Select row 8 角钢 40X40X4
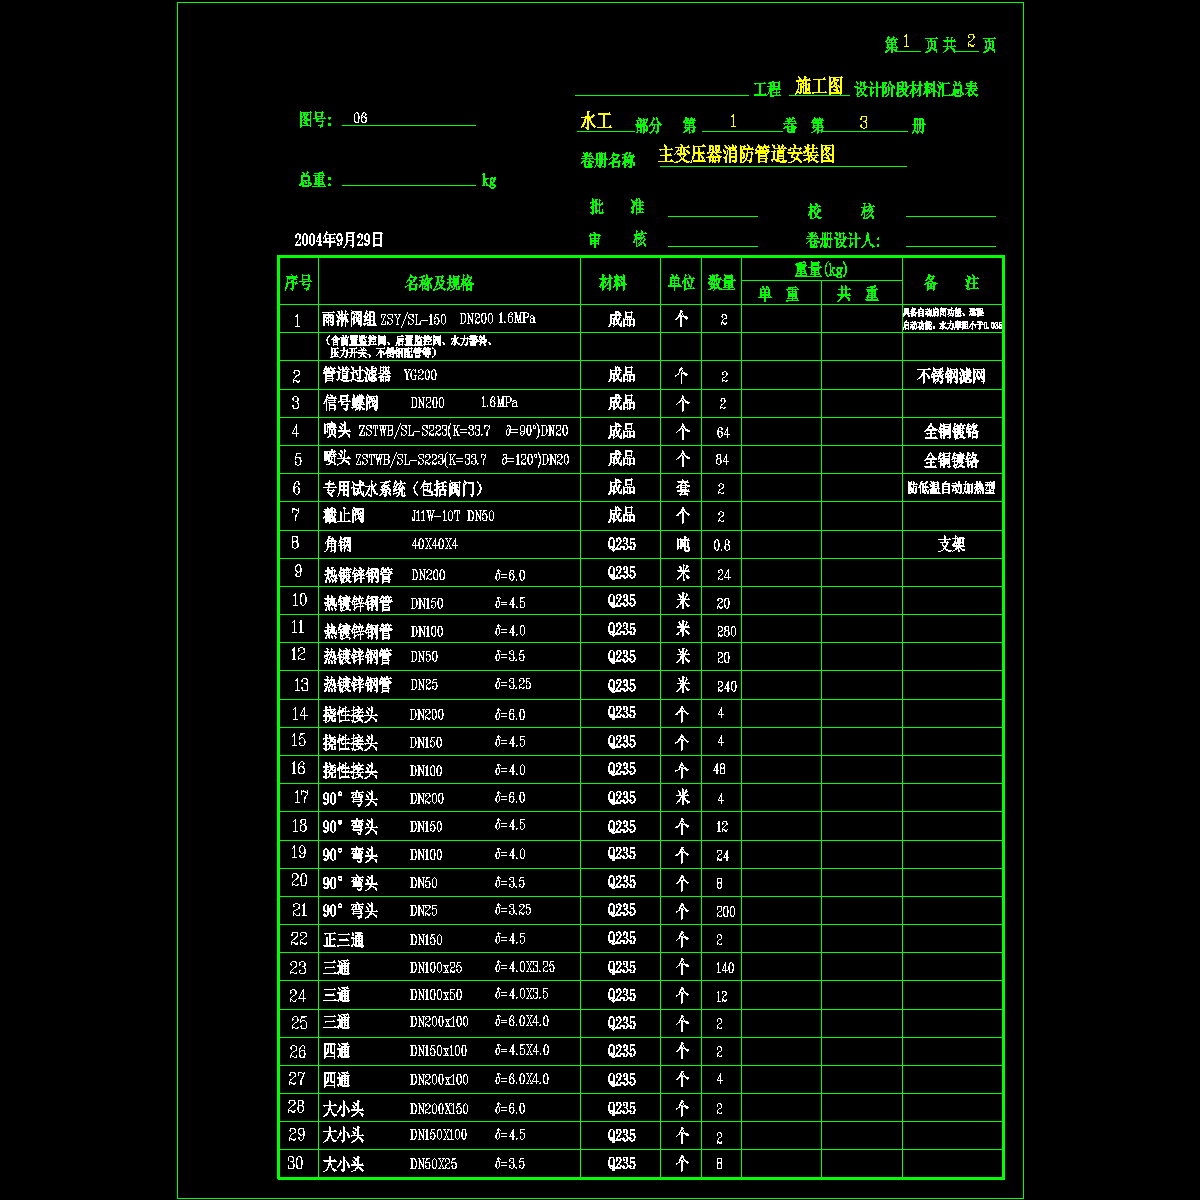 389,545
